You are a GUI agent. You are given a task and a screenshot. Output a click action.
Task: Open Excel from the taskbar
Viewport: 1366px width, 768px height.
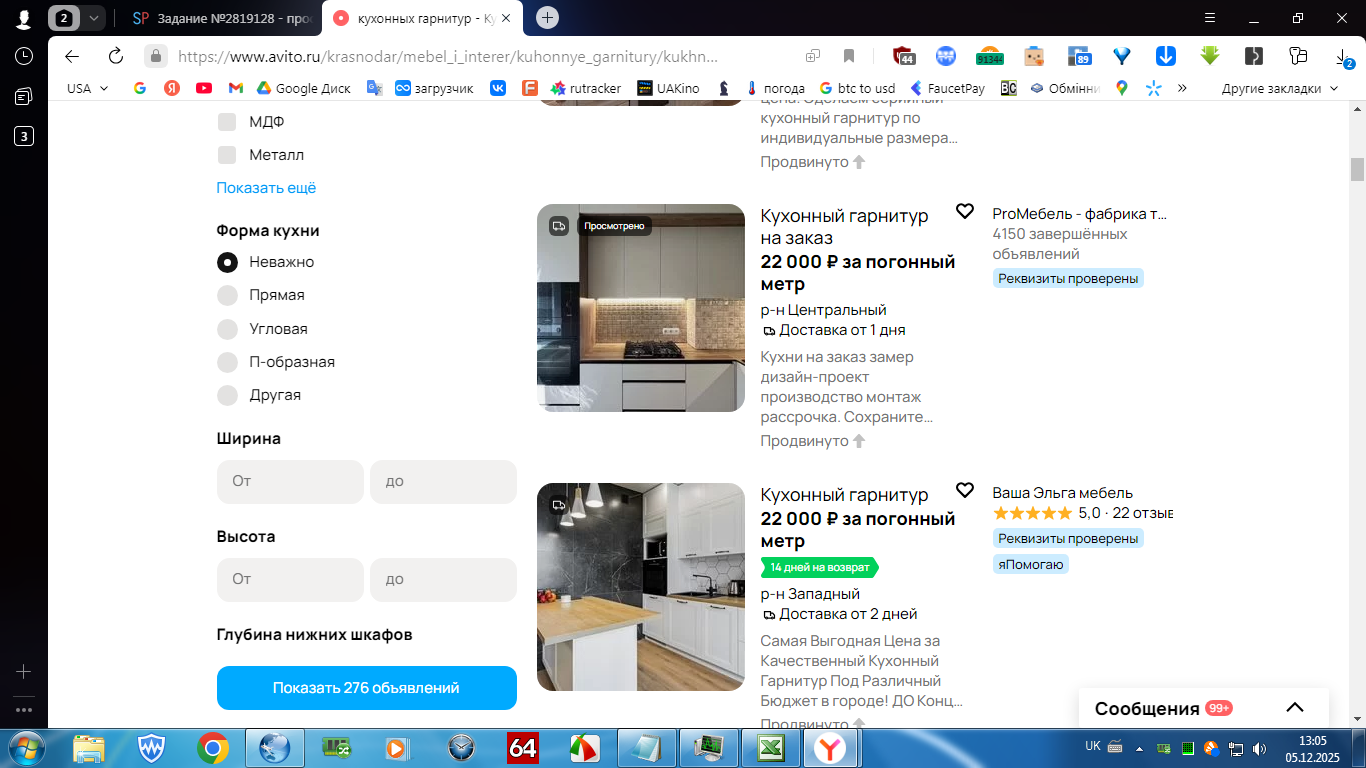pyautogui.click(x=771, y=747)
